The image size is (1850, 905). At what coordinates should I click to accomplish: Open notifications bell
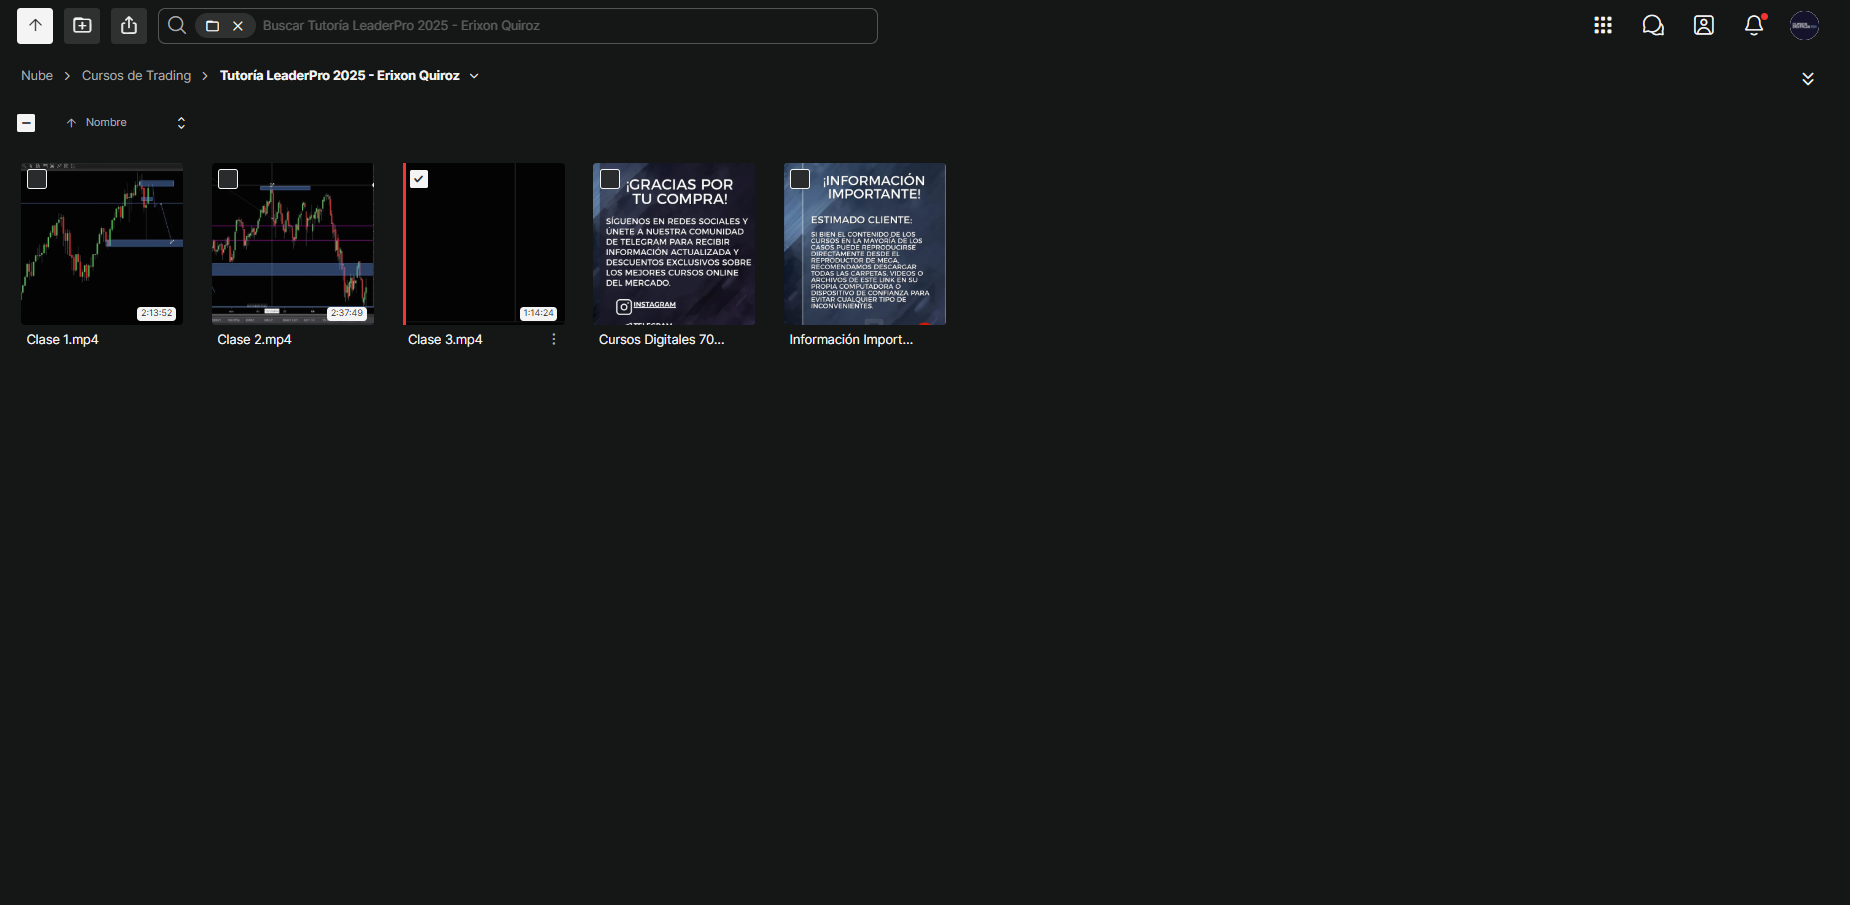1754,26
